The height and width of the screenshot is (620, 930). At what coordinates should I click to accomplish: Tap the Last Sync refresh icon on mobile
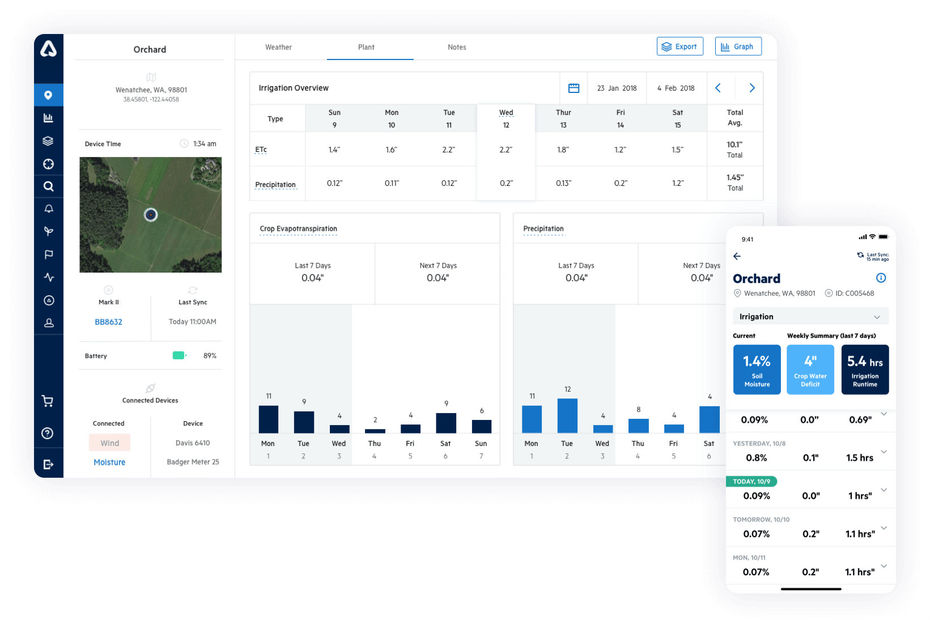click(x=860, y=255)
